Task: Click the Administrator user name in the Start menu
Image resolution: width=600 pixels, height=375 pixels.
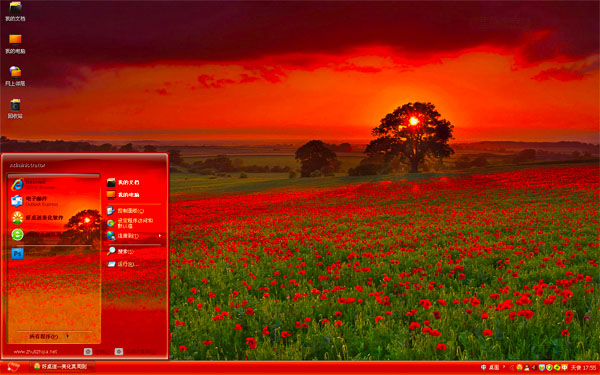Action: coord(27,165)
